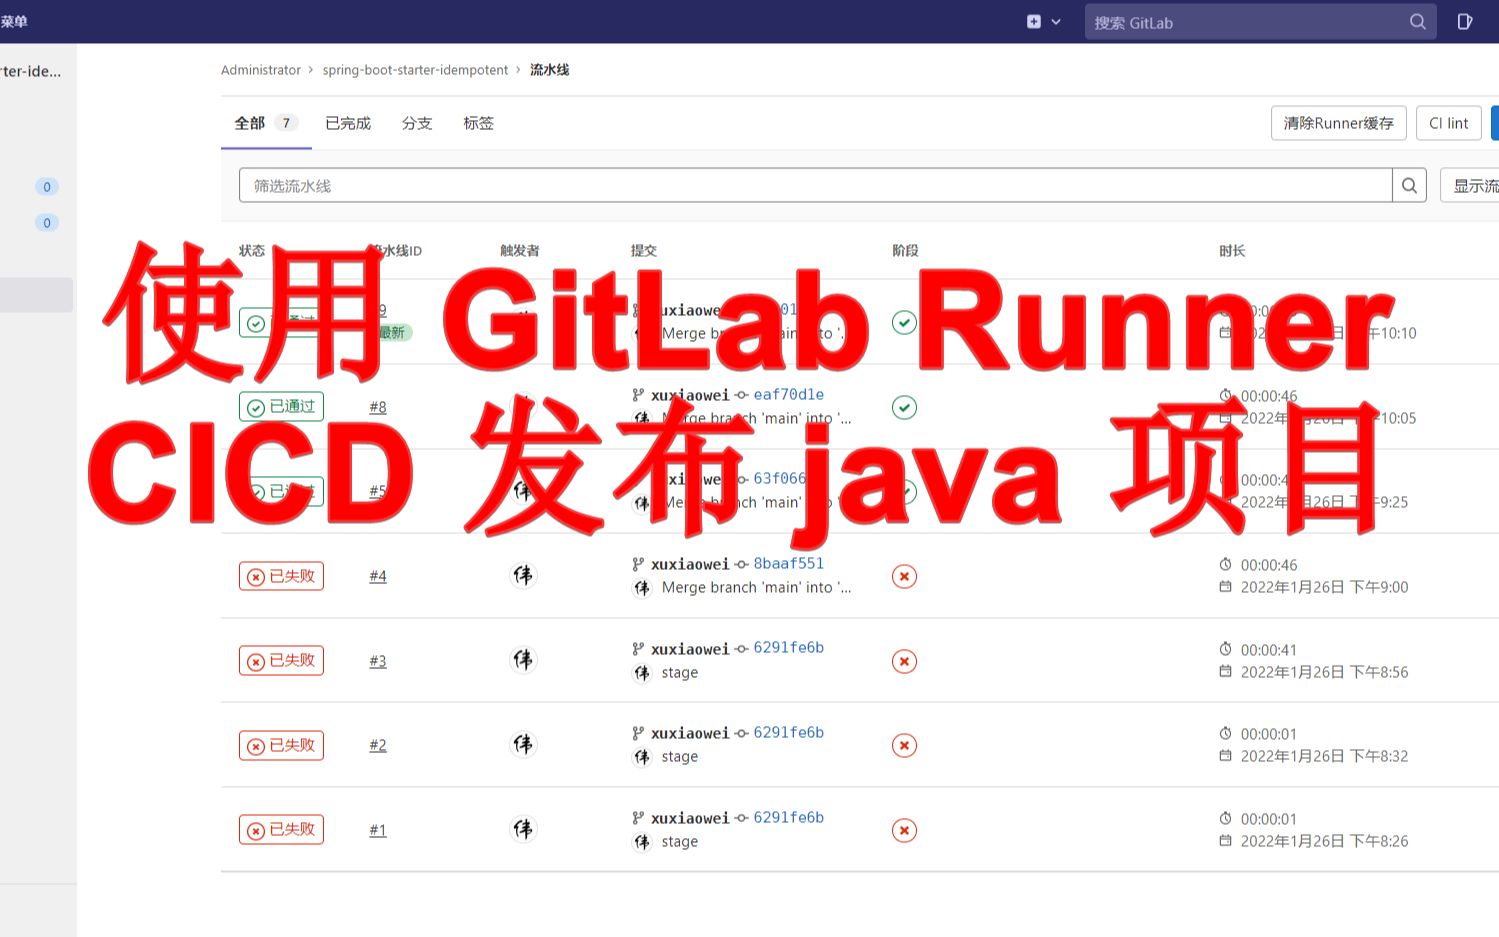Viewport: 1499px width, 937px height.
Task: Click the lower 0 count badge in sidebar
Action: (46, 223)
